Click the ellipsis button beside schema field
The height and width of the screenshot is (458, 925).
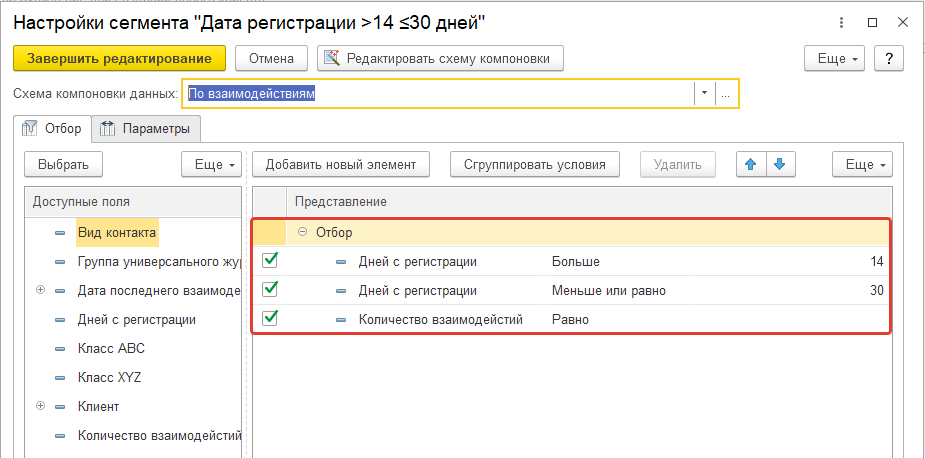727,93
